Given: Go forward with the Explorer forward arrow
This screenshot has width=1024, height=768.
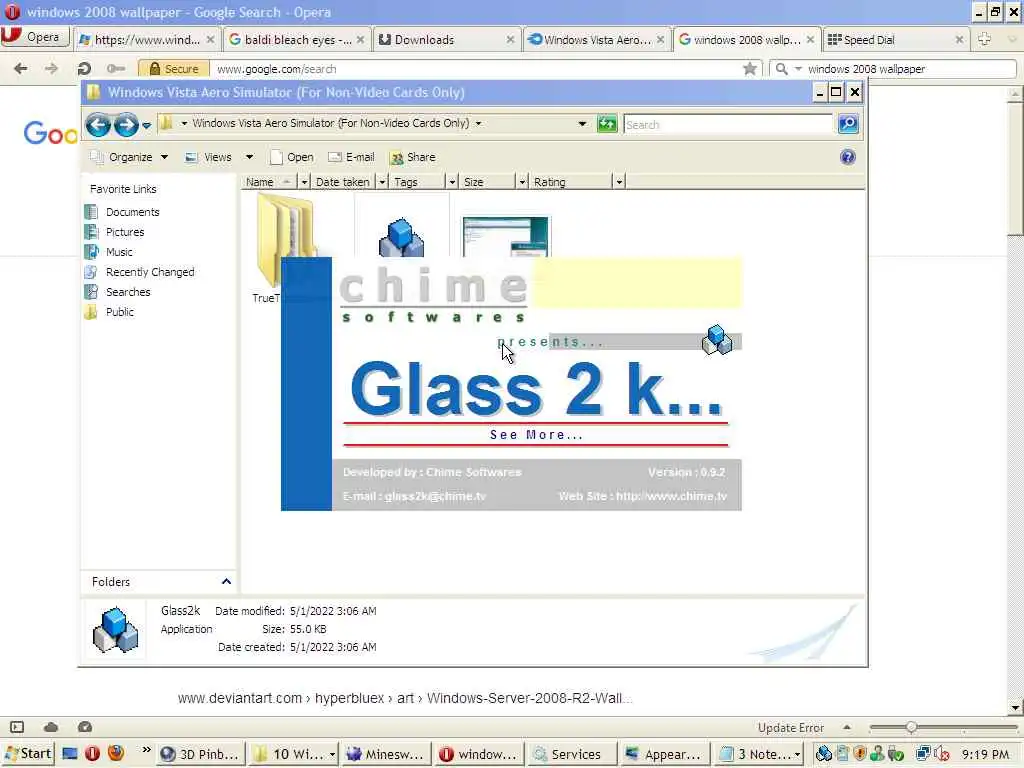Looking at the screenshot, I should pyautogui.click(x=126, y=124).
